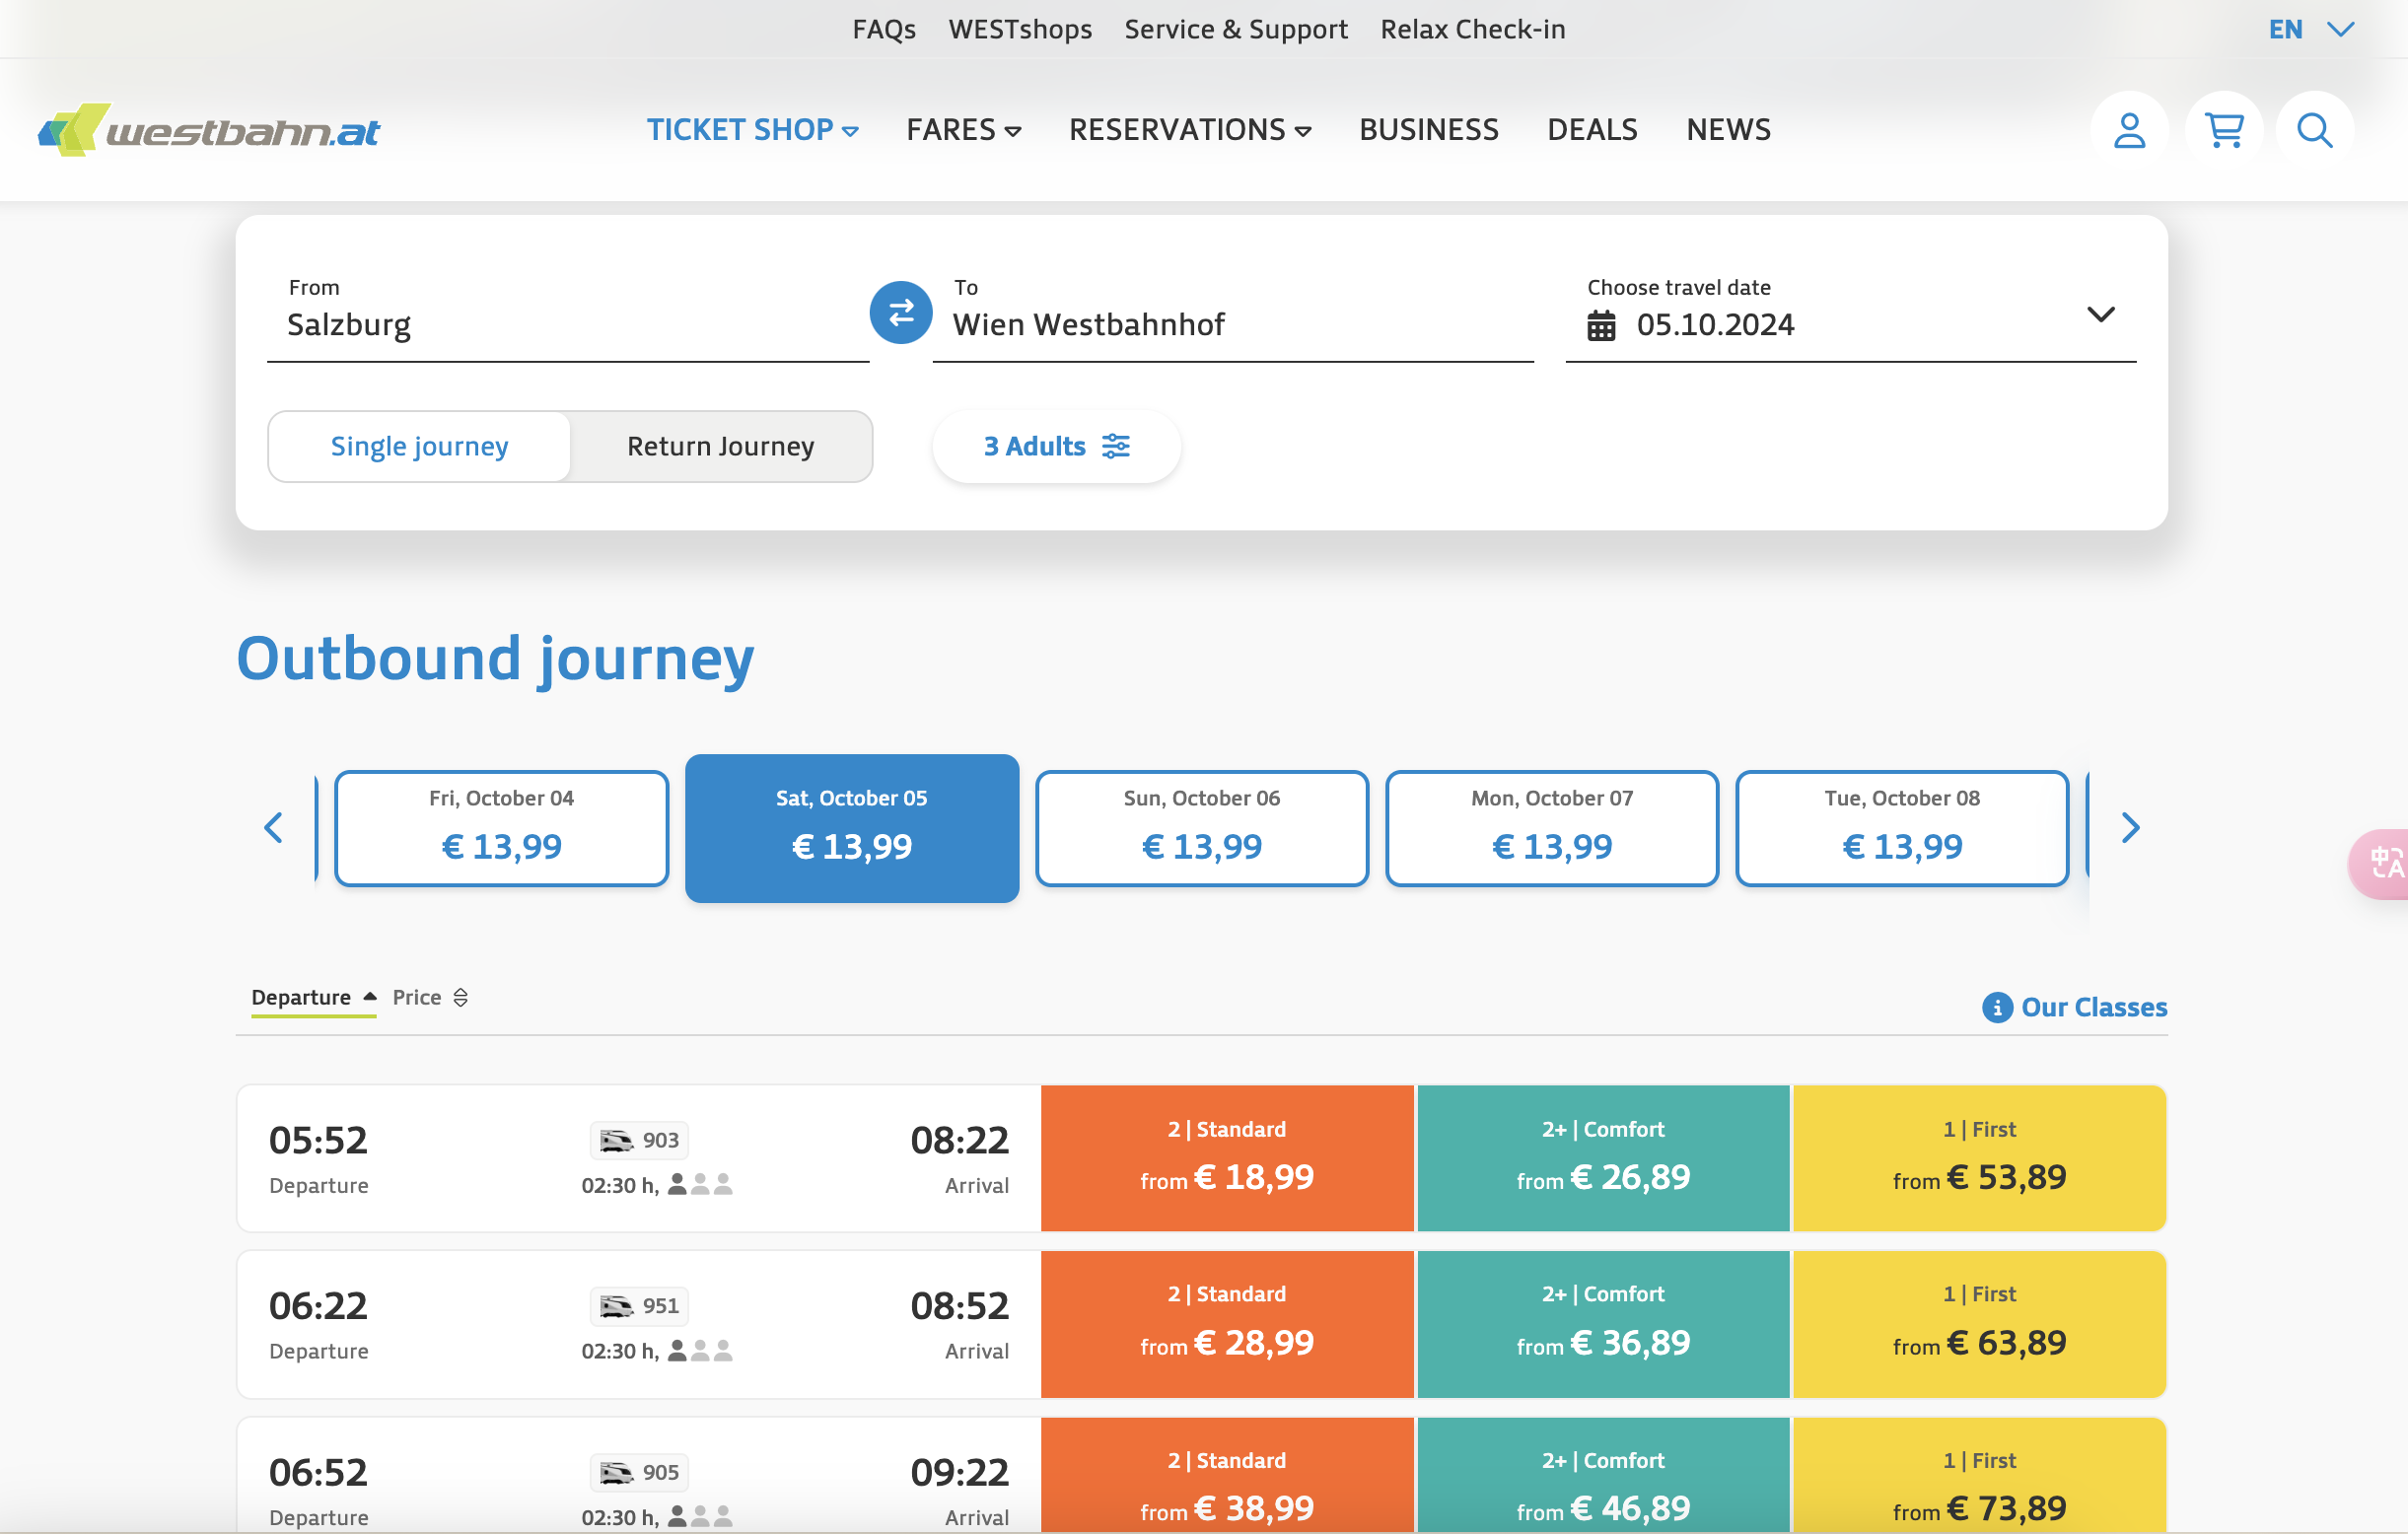Choose Comfort €36,89 for 06:22 train
2408x1534 pixels.
coord(1603,1323)
